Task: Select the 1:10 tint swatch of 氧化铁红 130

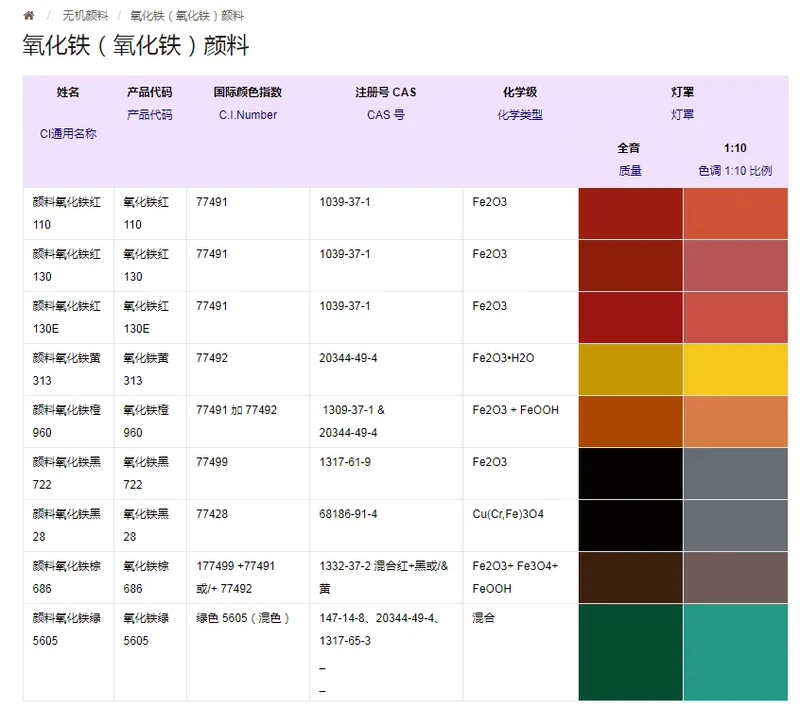Action: (x=736, y=265)
